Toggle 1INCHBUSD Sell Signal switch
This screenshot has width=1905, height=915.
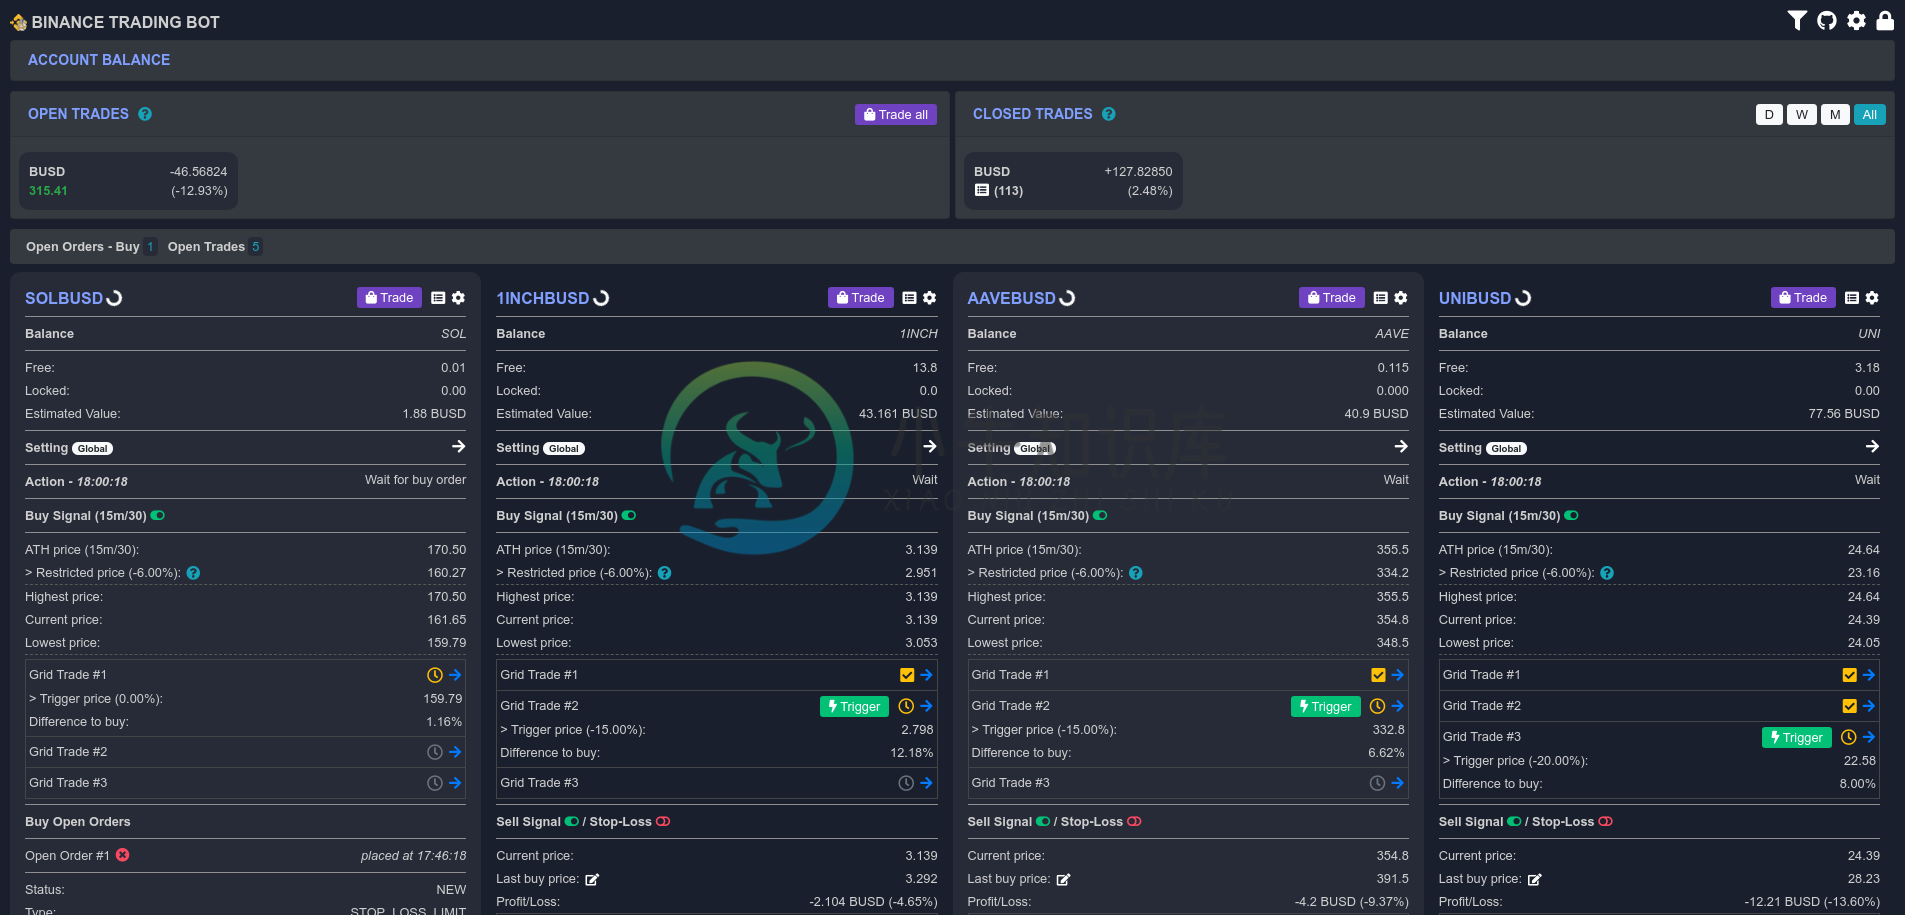[x=572, y=822]
